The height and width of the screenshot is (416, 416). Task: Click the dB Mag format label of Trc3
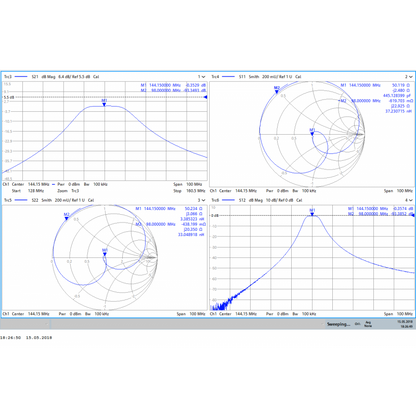tap(48, 77)
